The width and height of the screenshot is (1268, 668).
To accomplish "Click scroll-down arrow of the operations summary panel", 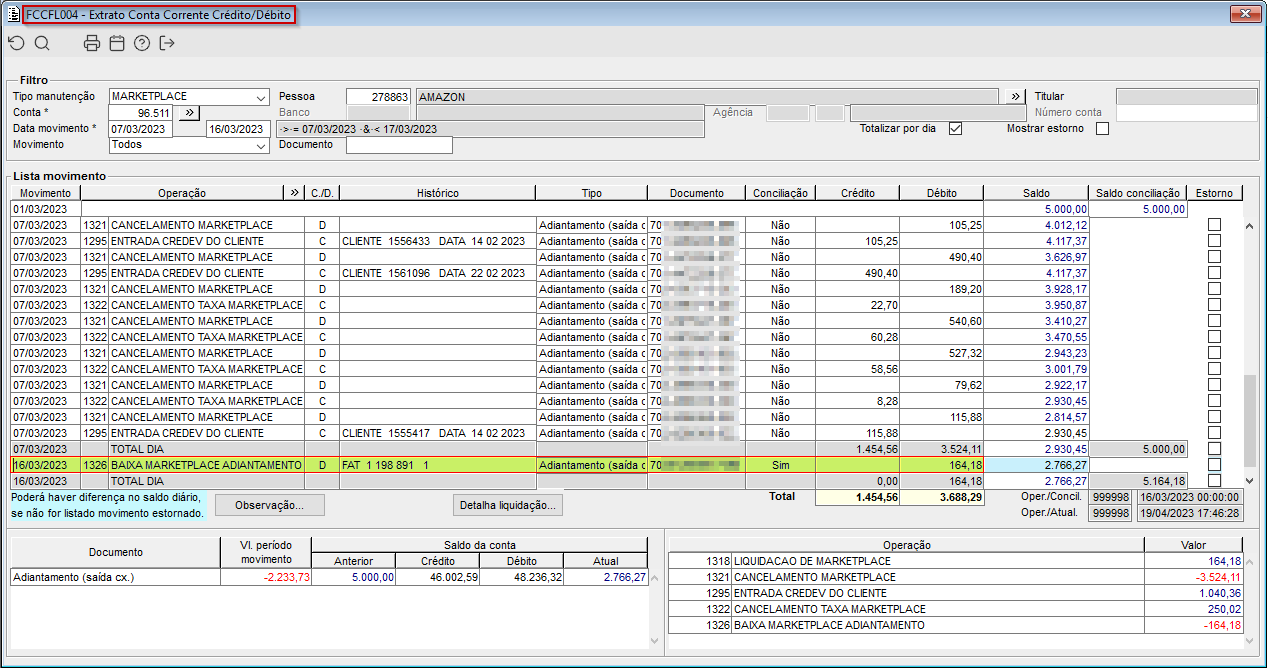I will [x=1250, y=641].
